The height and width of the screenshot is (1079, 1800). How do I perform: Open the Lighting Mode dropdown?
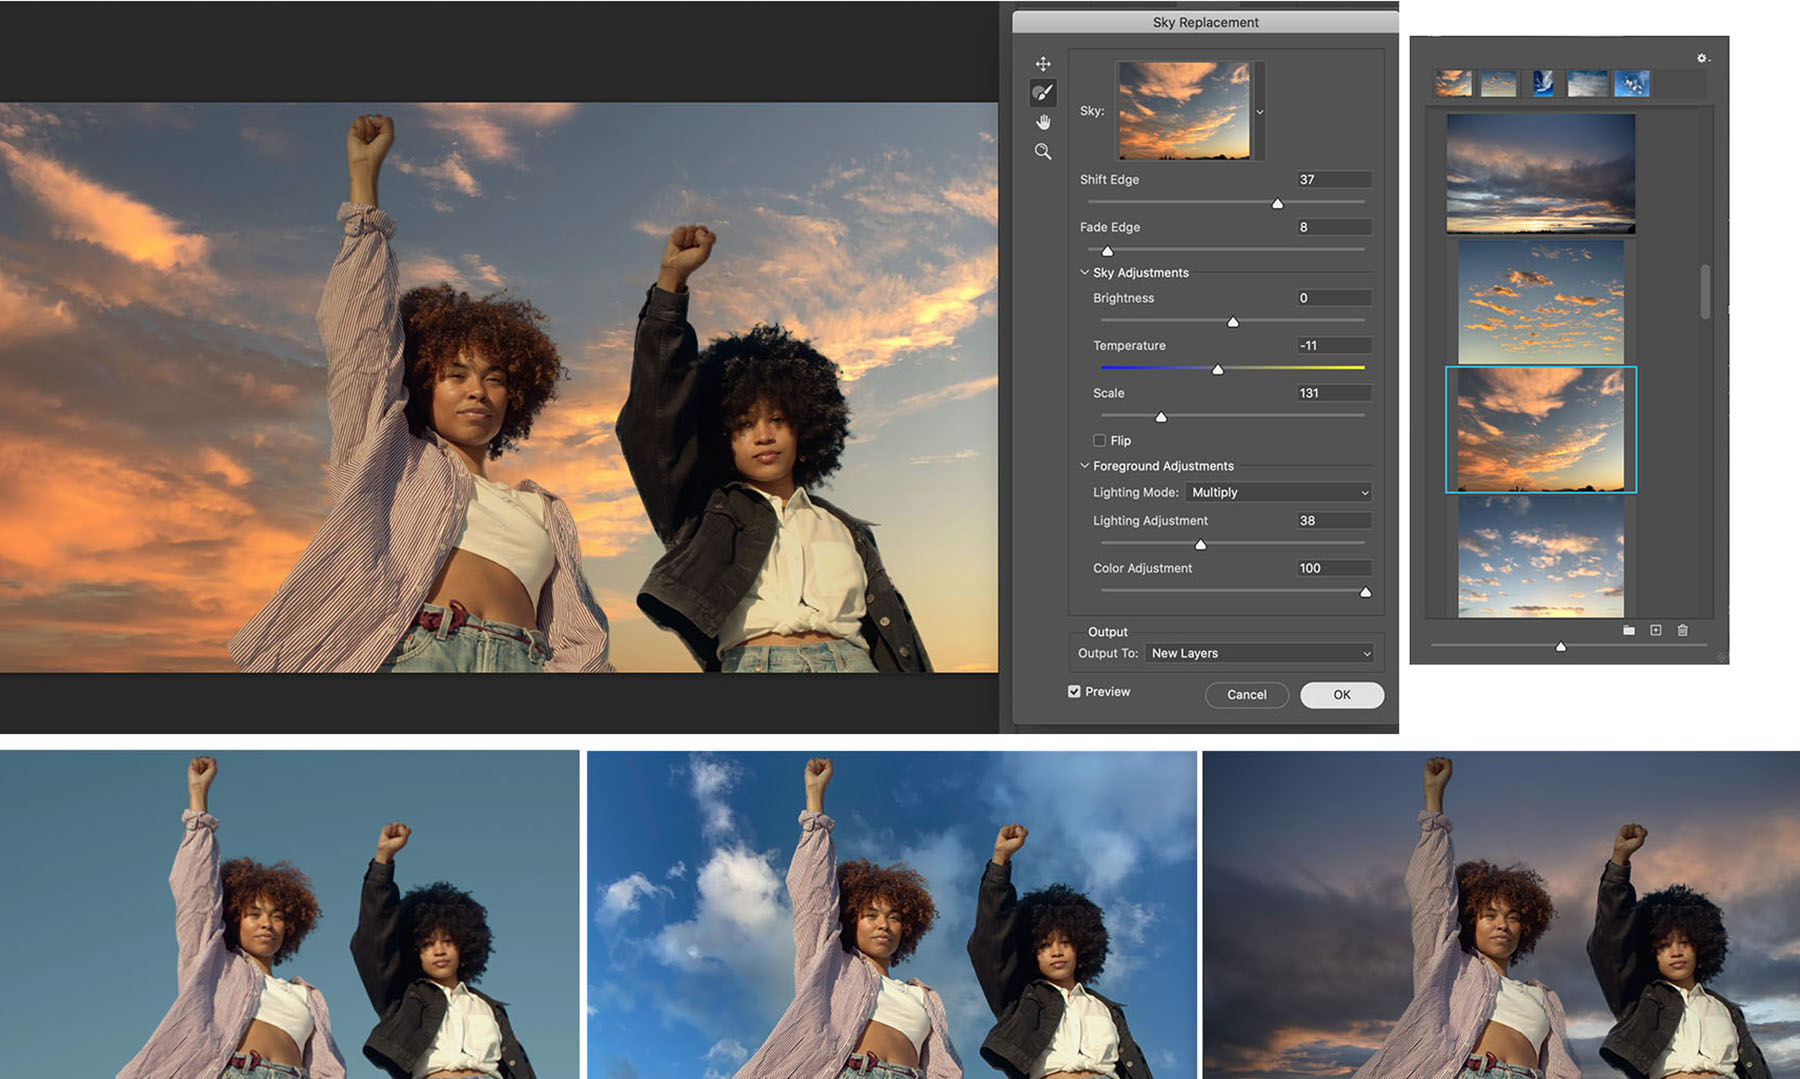click(x=1277, y=492)
